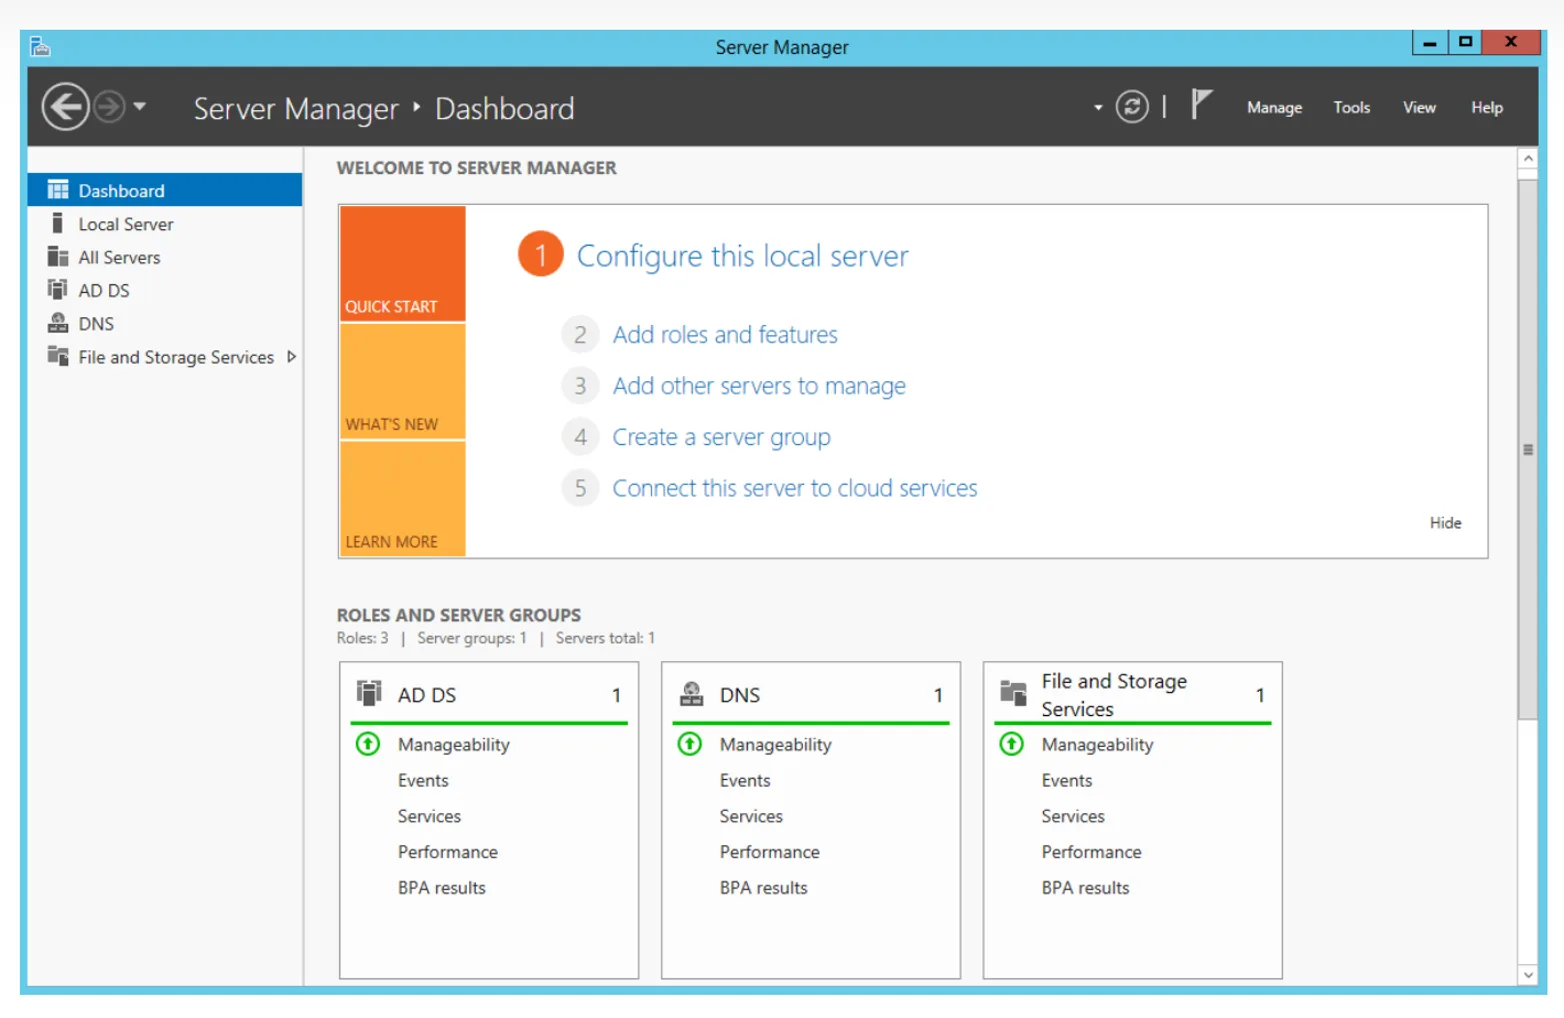1564x1018 pixels.
Task: Open DNS tile Services
Action: [751, 817]
